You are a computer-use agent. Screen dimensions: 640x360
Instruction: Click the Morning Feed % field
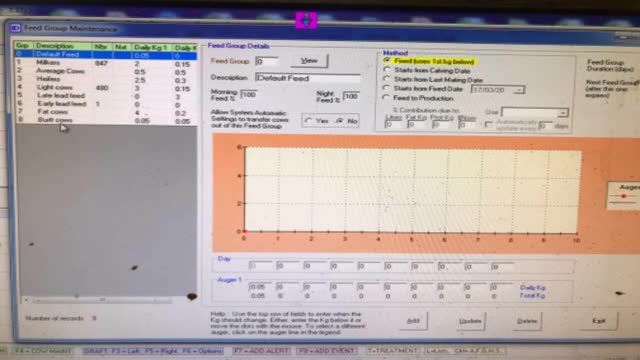(x=249, y=95)
